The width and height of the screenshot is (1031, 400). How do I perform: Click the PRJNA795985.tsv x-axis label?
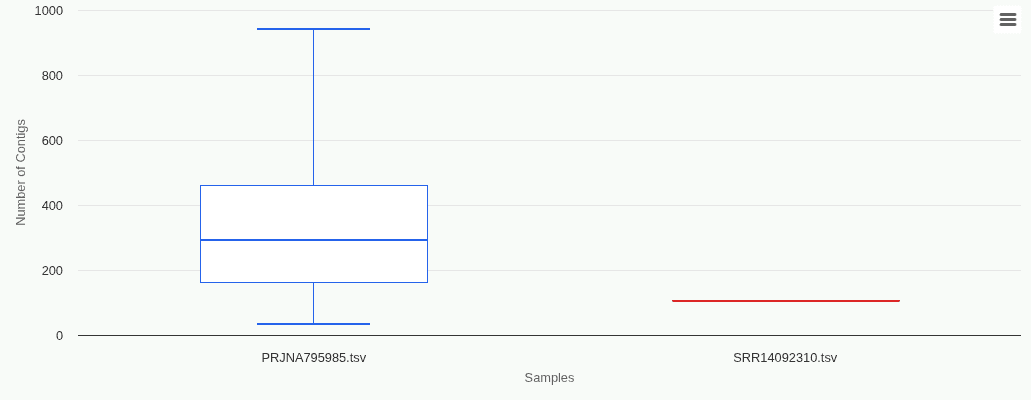click(313, 358)
